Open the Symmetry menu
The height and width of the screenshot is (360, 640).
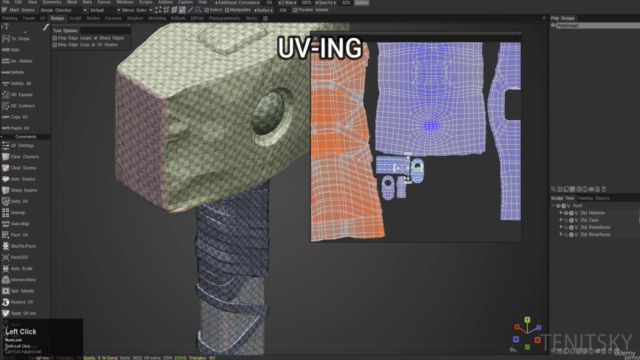(52, 2)
